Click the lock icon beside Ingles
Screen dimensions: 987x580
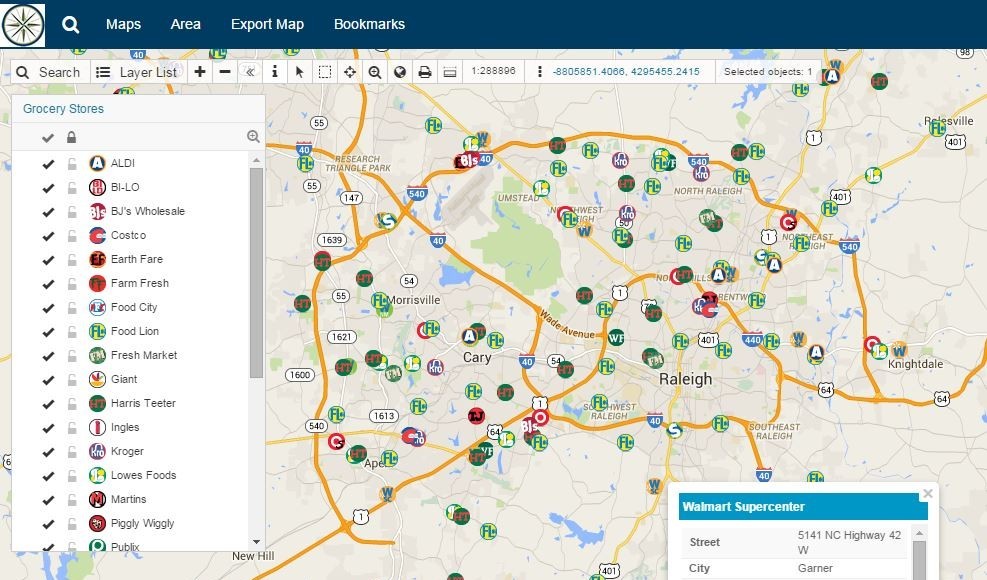72,427
